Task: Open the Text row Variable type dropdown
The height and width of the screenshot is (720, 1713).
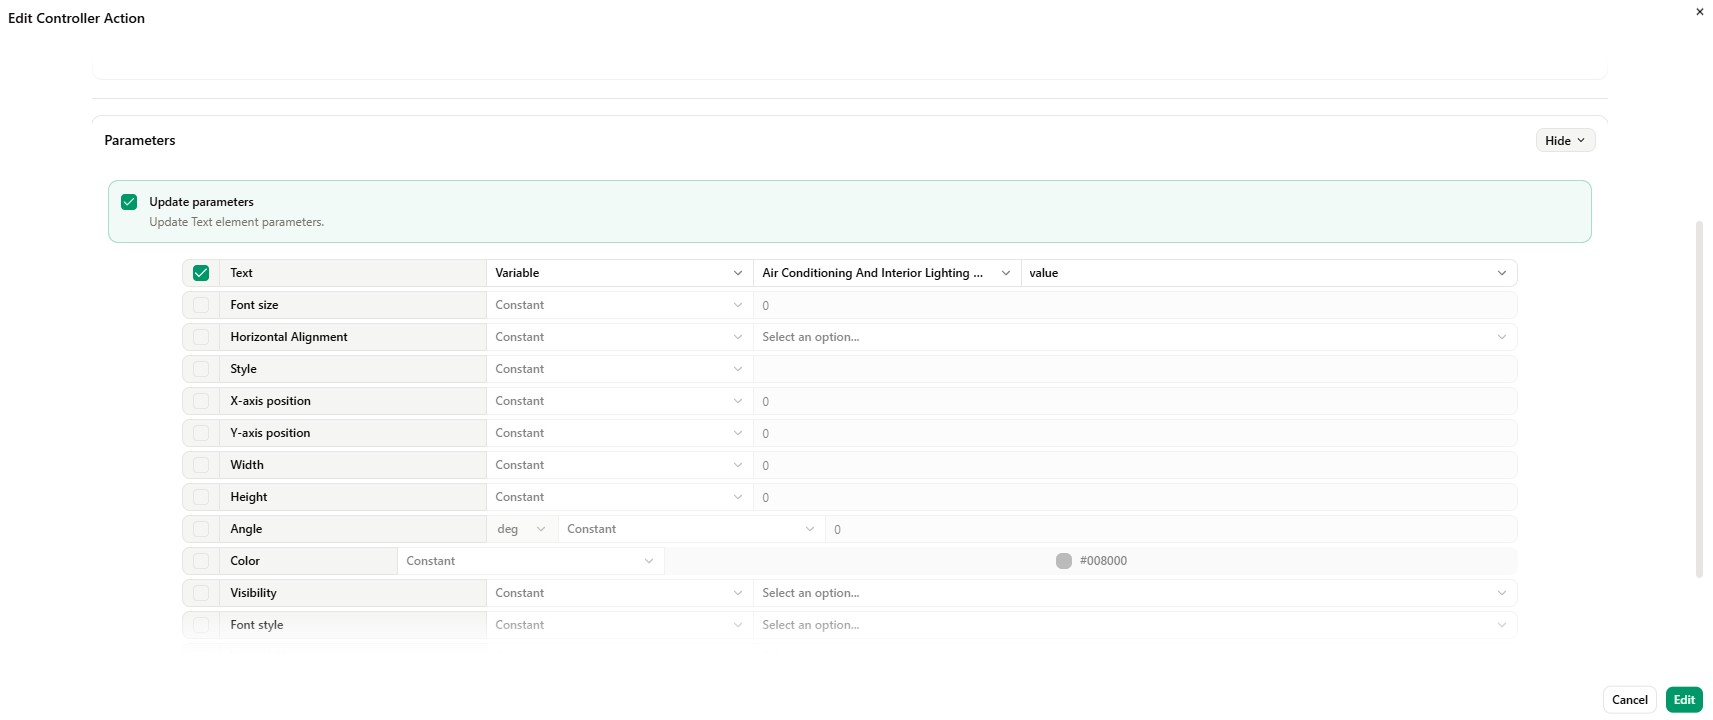Action: pyautogui.click(x=619, y=273)
